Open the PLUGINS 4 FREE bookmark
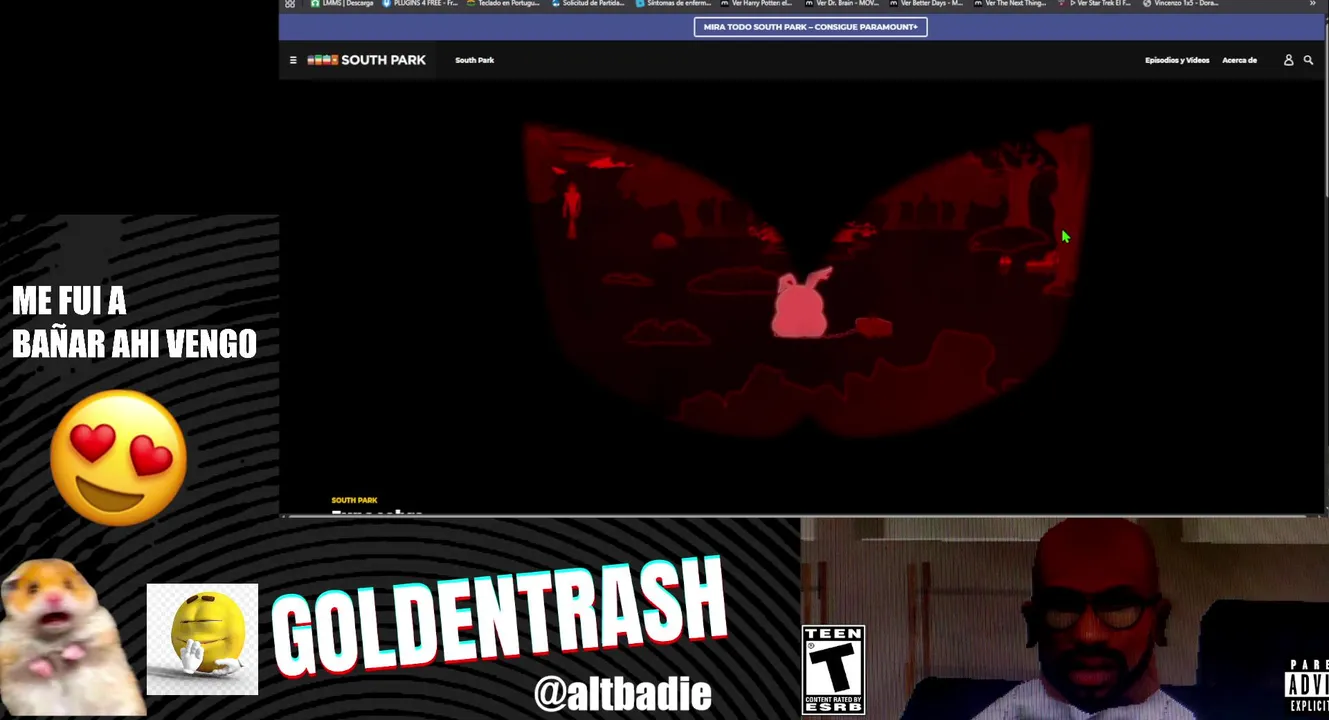1329x720 pixels. (420, 4)
